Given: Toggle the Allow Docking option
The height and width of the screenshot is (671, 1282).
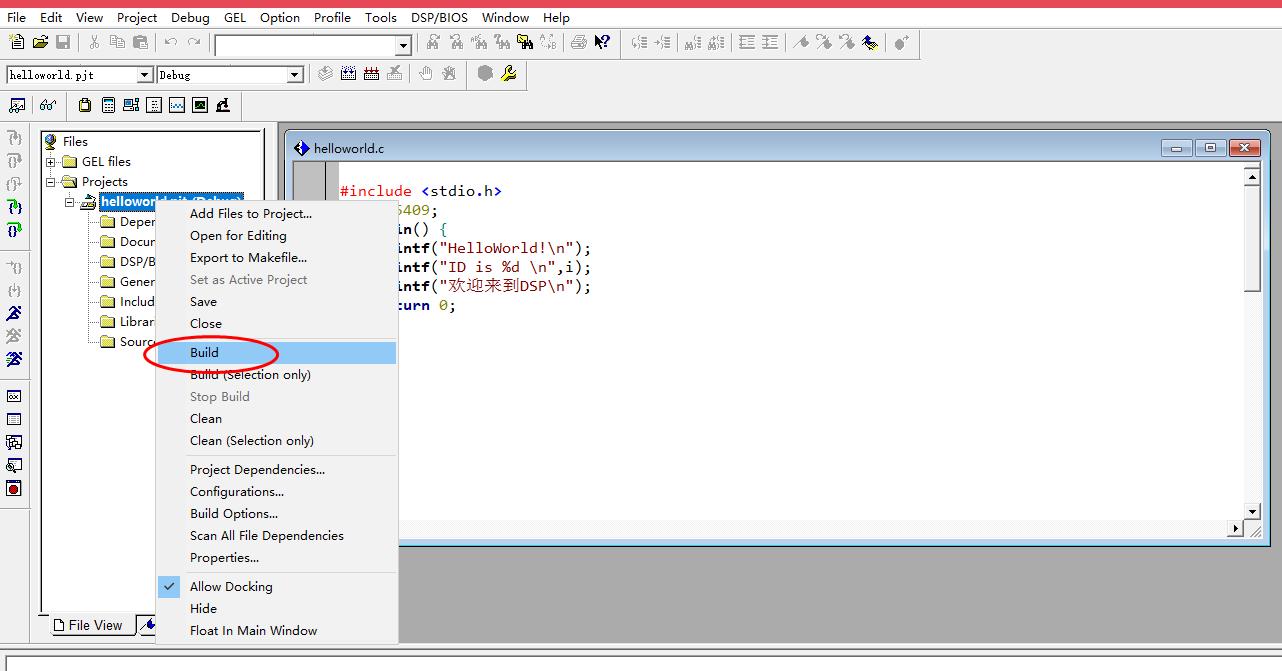Looking at the screenshot, I should (x=231, y=587).
